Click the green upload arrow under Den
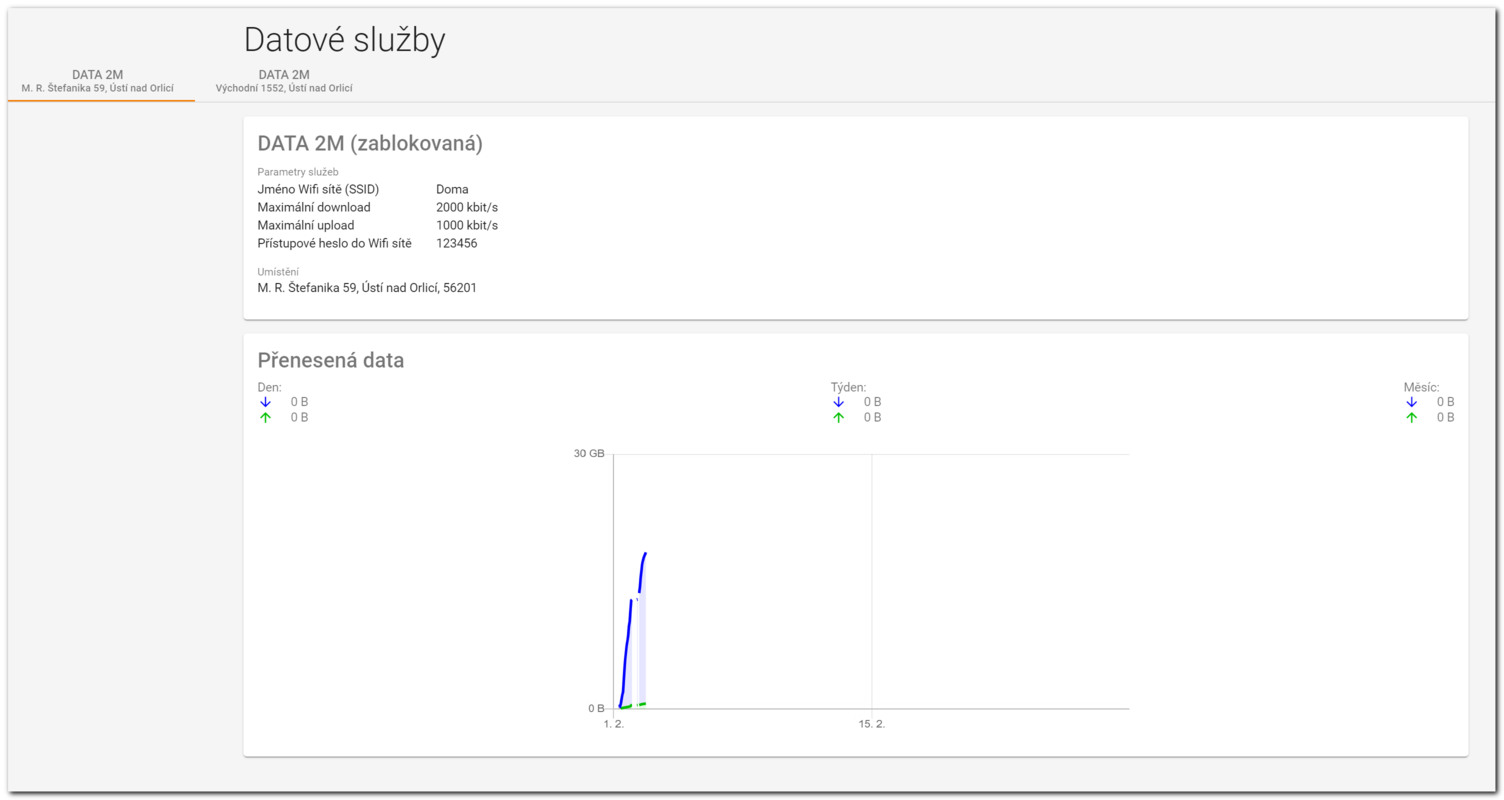This screenshot has width=1504, height=800. pyautogui.click(x=265, y=418)
